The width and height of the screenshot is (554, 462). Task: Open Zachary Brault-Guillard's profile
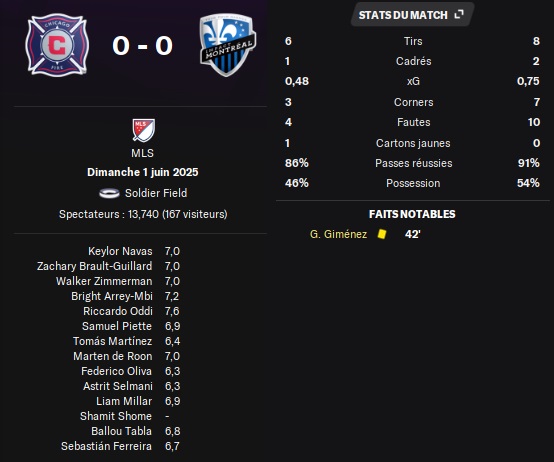tap(94, 266)
